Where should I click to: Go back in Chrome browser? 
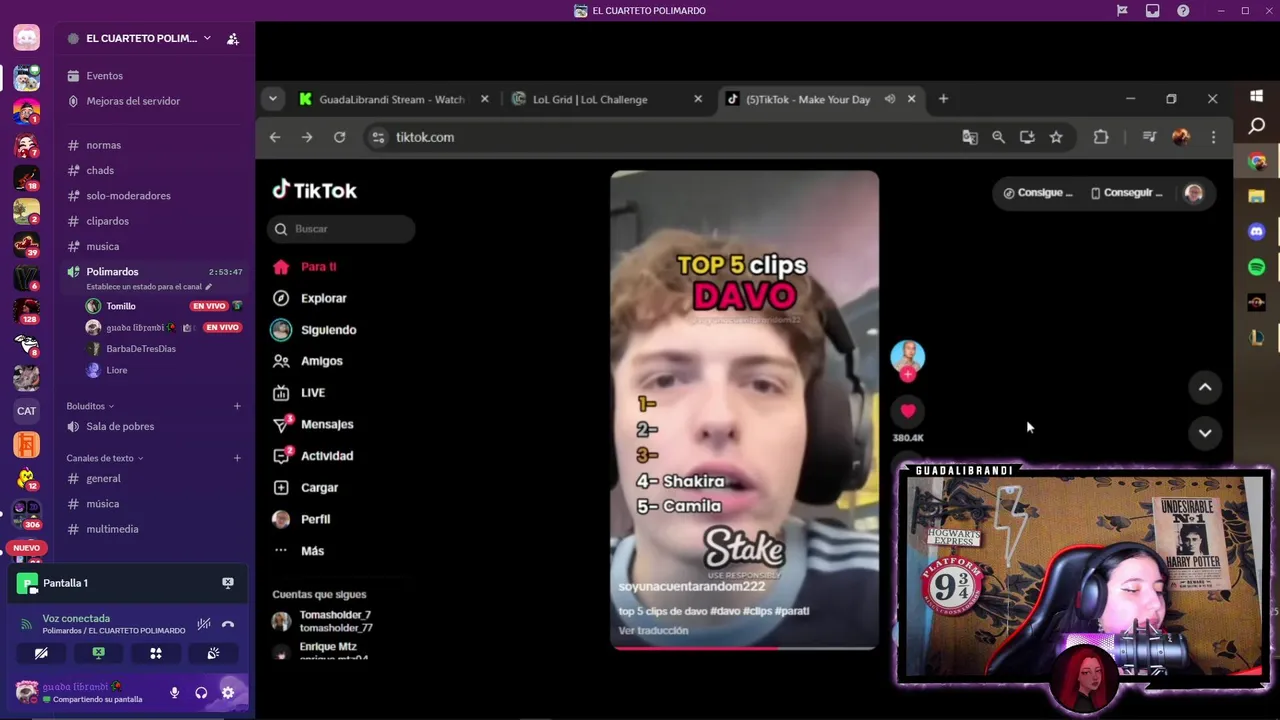click(x=275, y=137)
